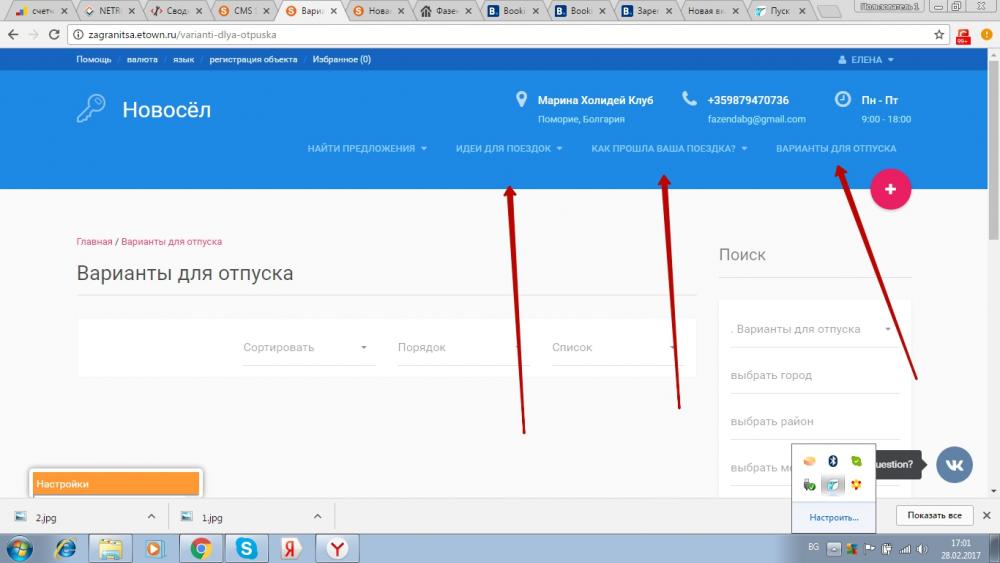This screenshot has width=1000, height=563.
Task: Click the Главная breadcrumb link
Action: 94,242
